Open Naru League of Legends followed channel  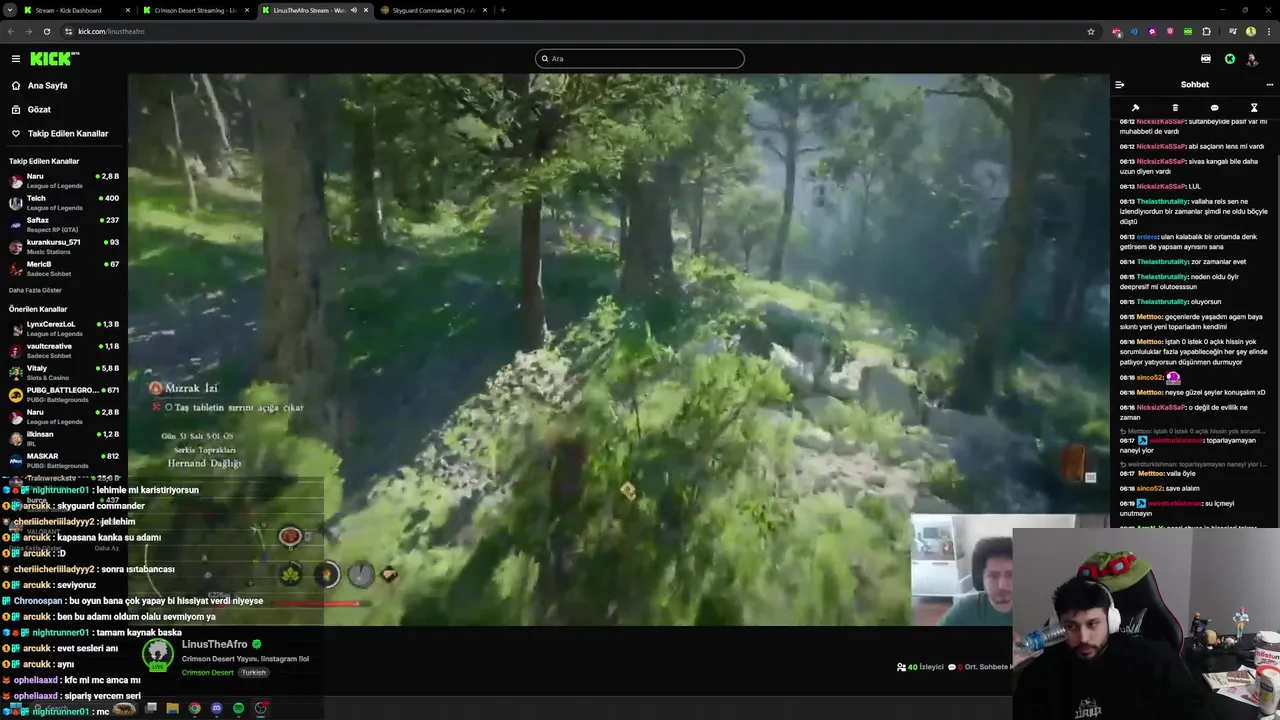point(64,181)
